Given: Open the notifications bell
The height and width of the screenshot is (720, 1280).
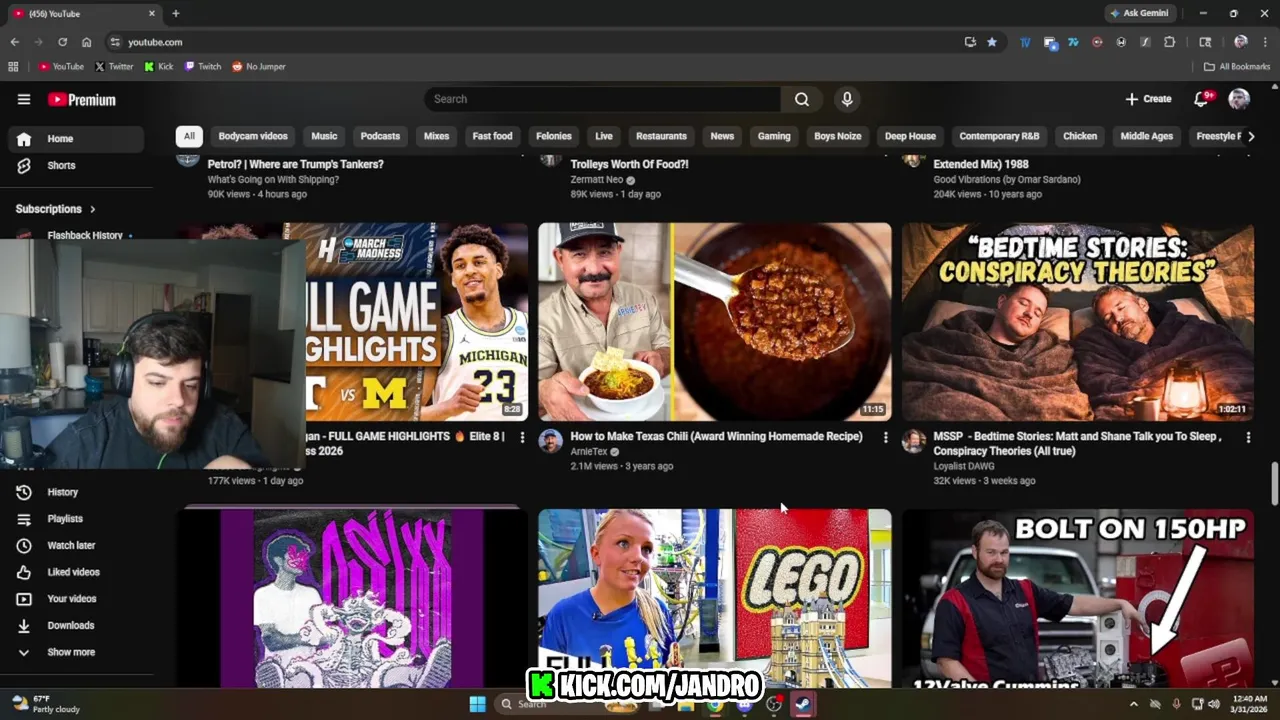Looking at the screenshot, I should pos(1202,99).
